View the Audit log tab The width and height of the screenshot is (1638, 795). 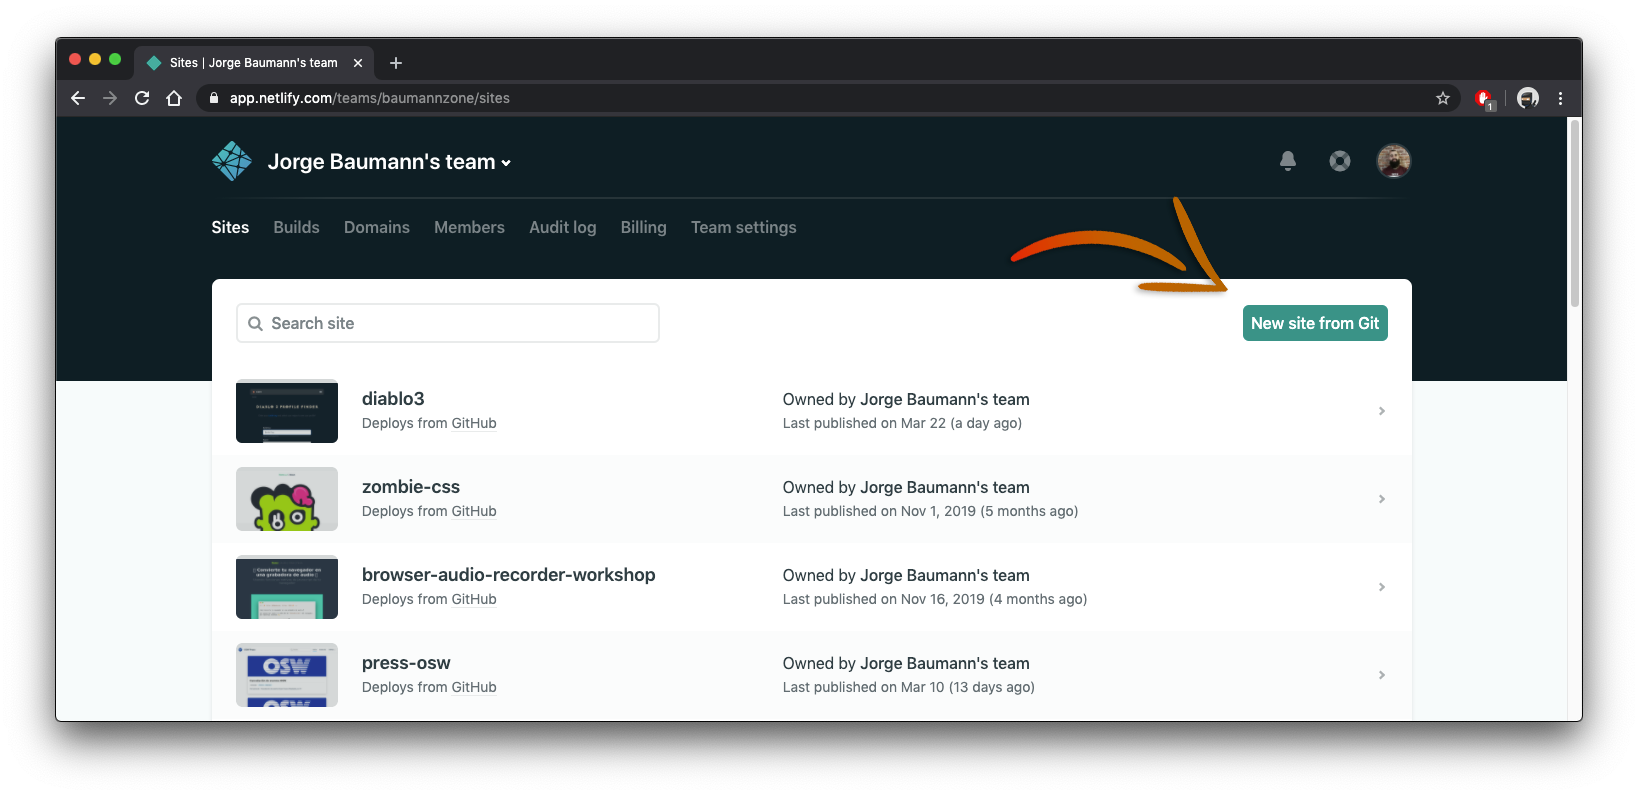pyautogui.click(x=563, y=227)
